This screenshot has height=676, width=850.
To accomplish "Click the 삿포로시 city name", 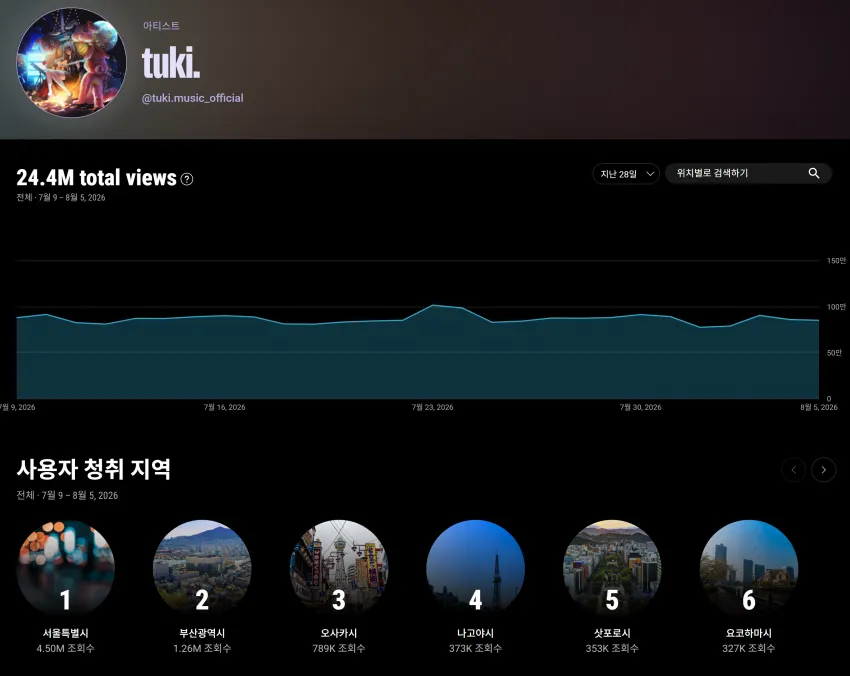I will (612, 633).
